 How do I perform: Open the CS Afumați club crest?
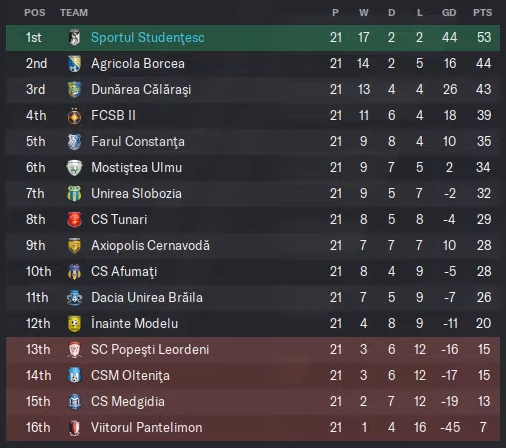[x=75, y=271]
